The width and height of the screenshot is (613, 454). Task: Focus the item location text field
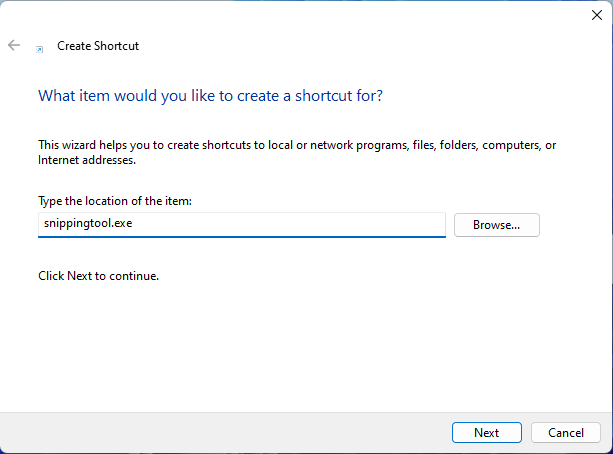[240, 224]
